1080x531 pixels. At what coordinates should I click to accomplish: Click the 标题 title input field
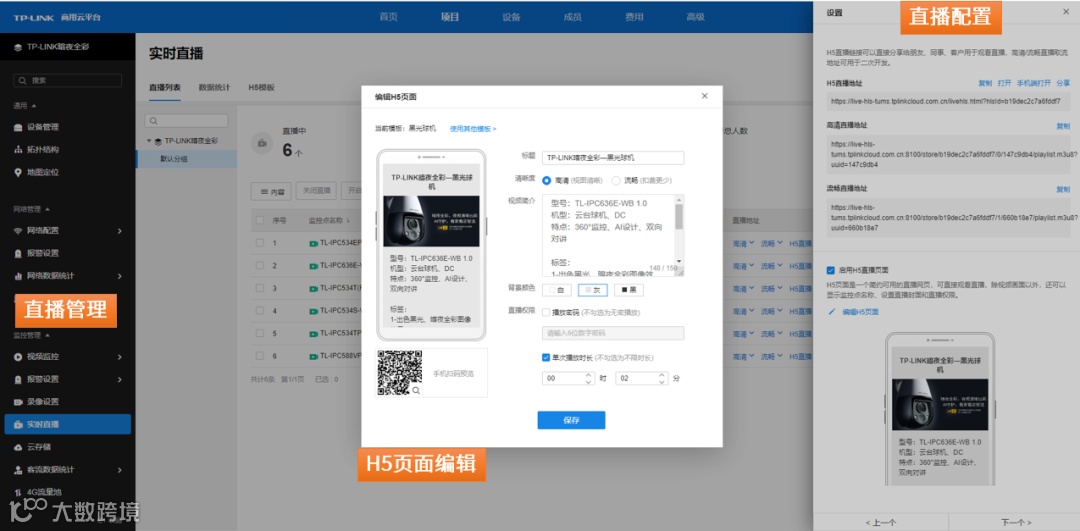coord(613,158)
